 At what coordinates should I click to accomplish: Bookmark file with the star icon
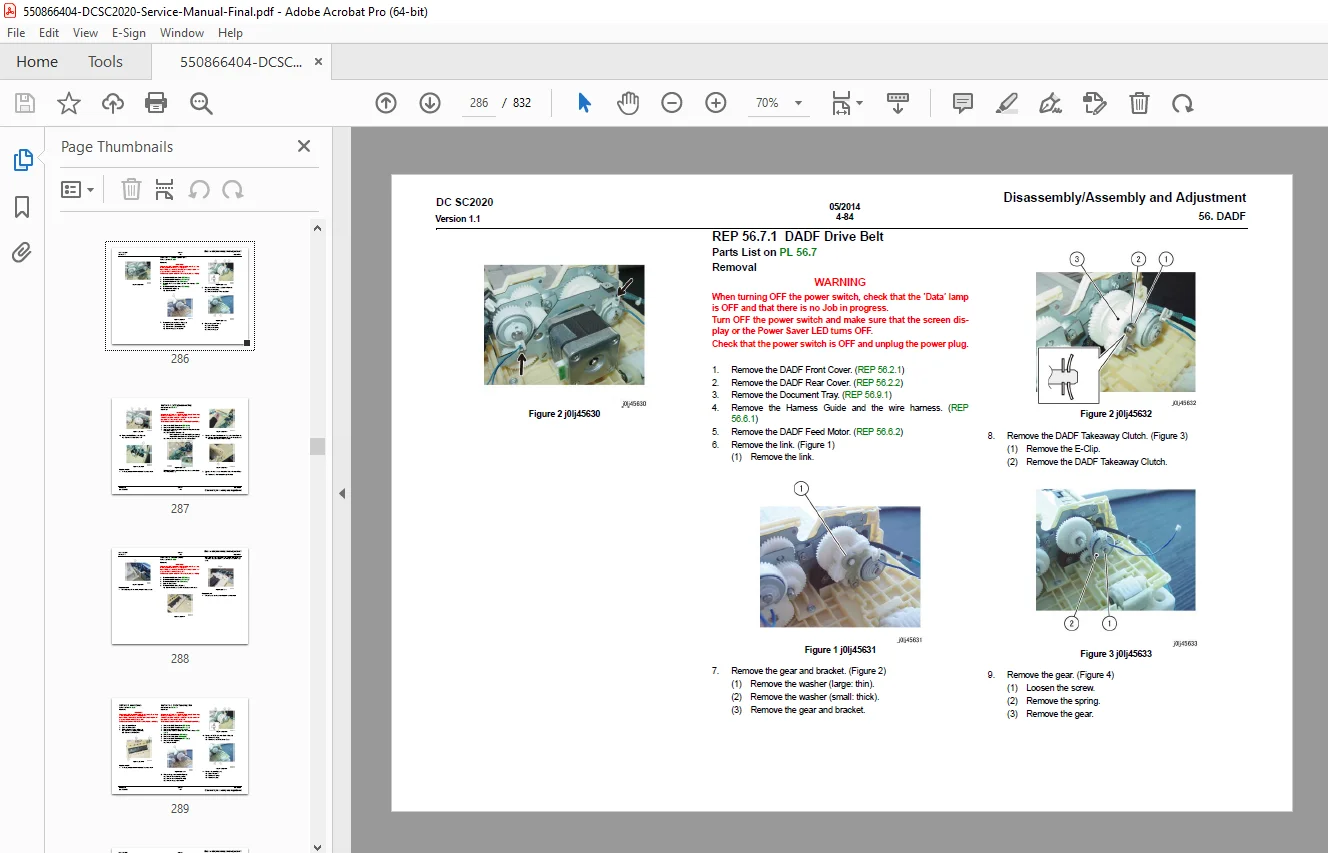pyautogui.click(x=69, y=103)
